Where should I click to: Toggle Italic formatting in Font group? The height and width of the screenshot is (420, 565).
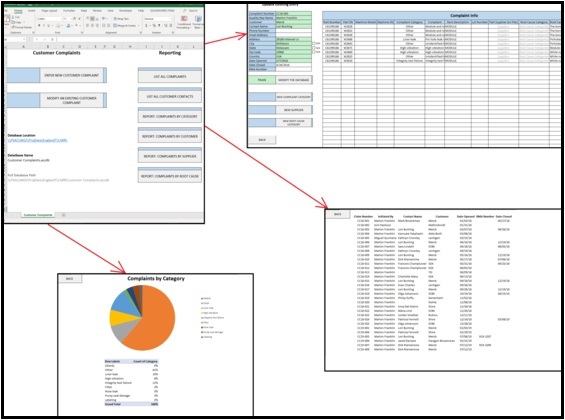[x=44, y=26]
